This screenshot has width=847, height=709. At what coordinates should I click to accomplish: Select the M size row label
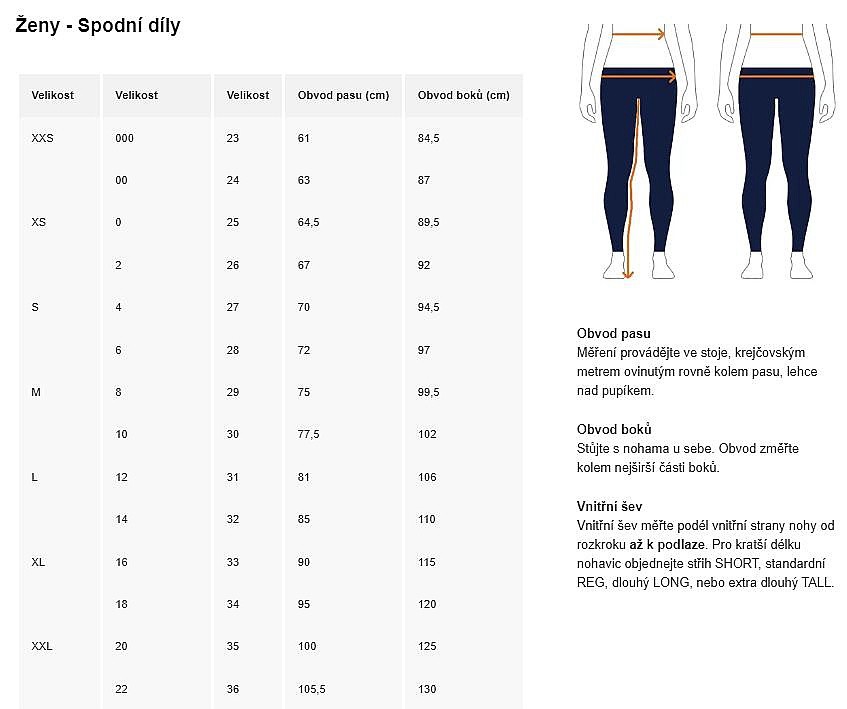click(36, 393)
